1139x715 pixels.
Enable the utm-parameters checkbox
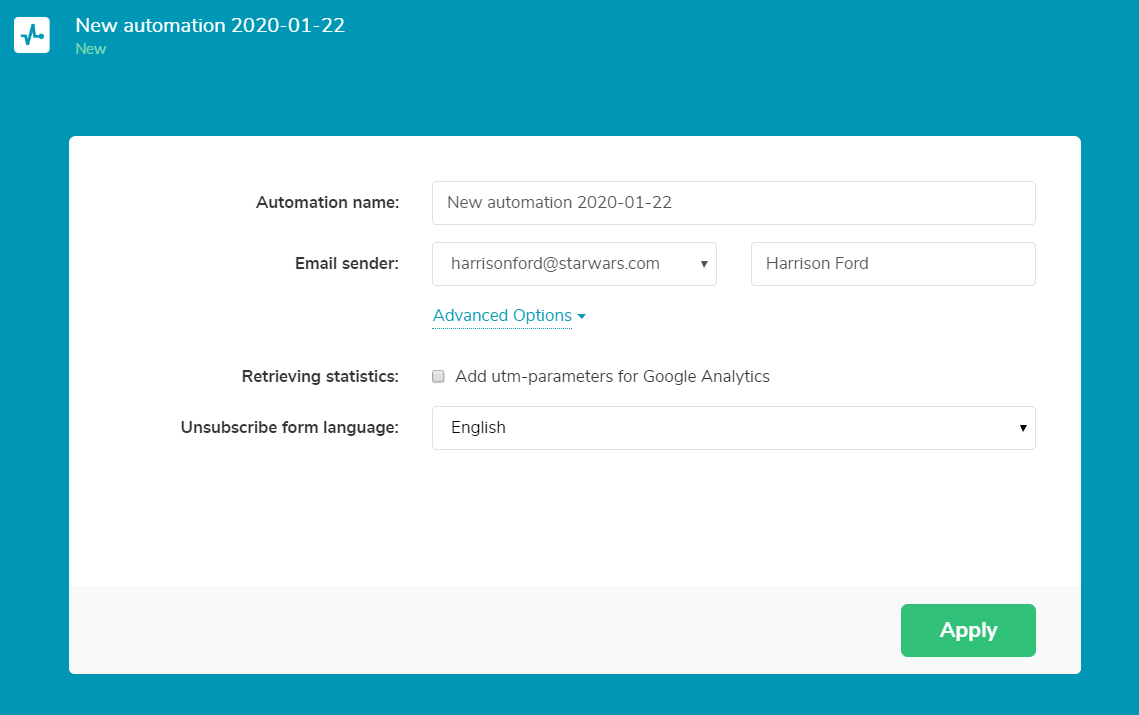tap(438, 377)
